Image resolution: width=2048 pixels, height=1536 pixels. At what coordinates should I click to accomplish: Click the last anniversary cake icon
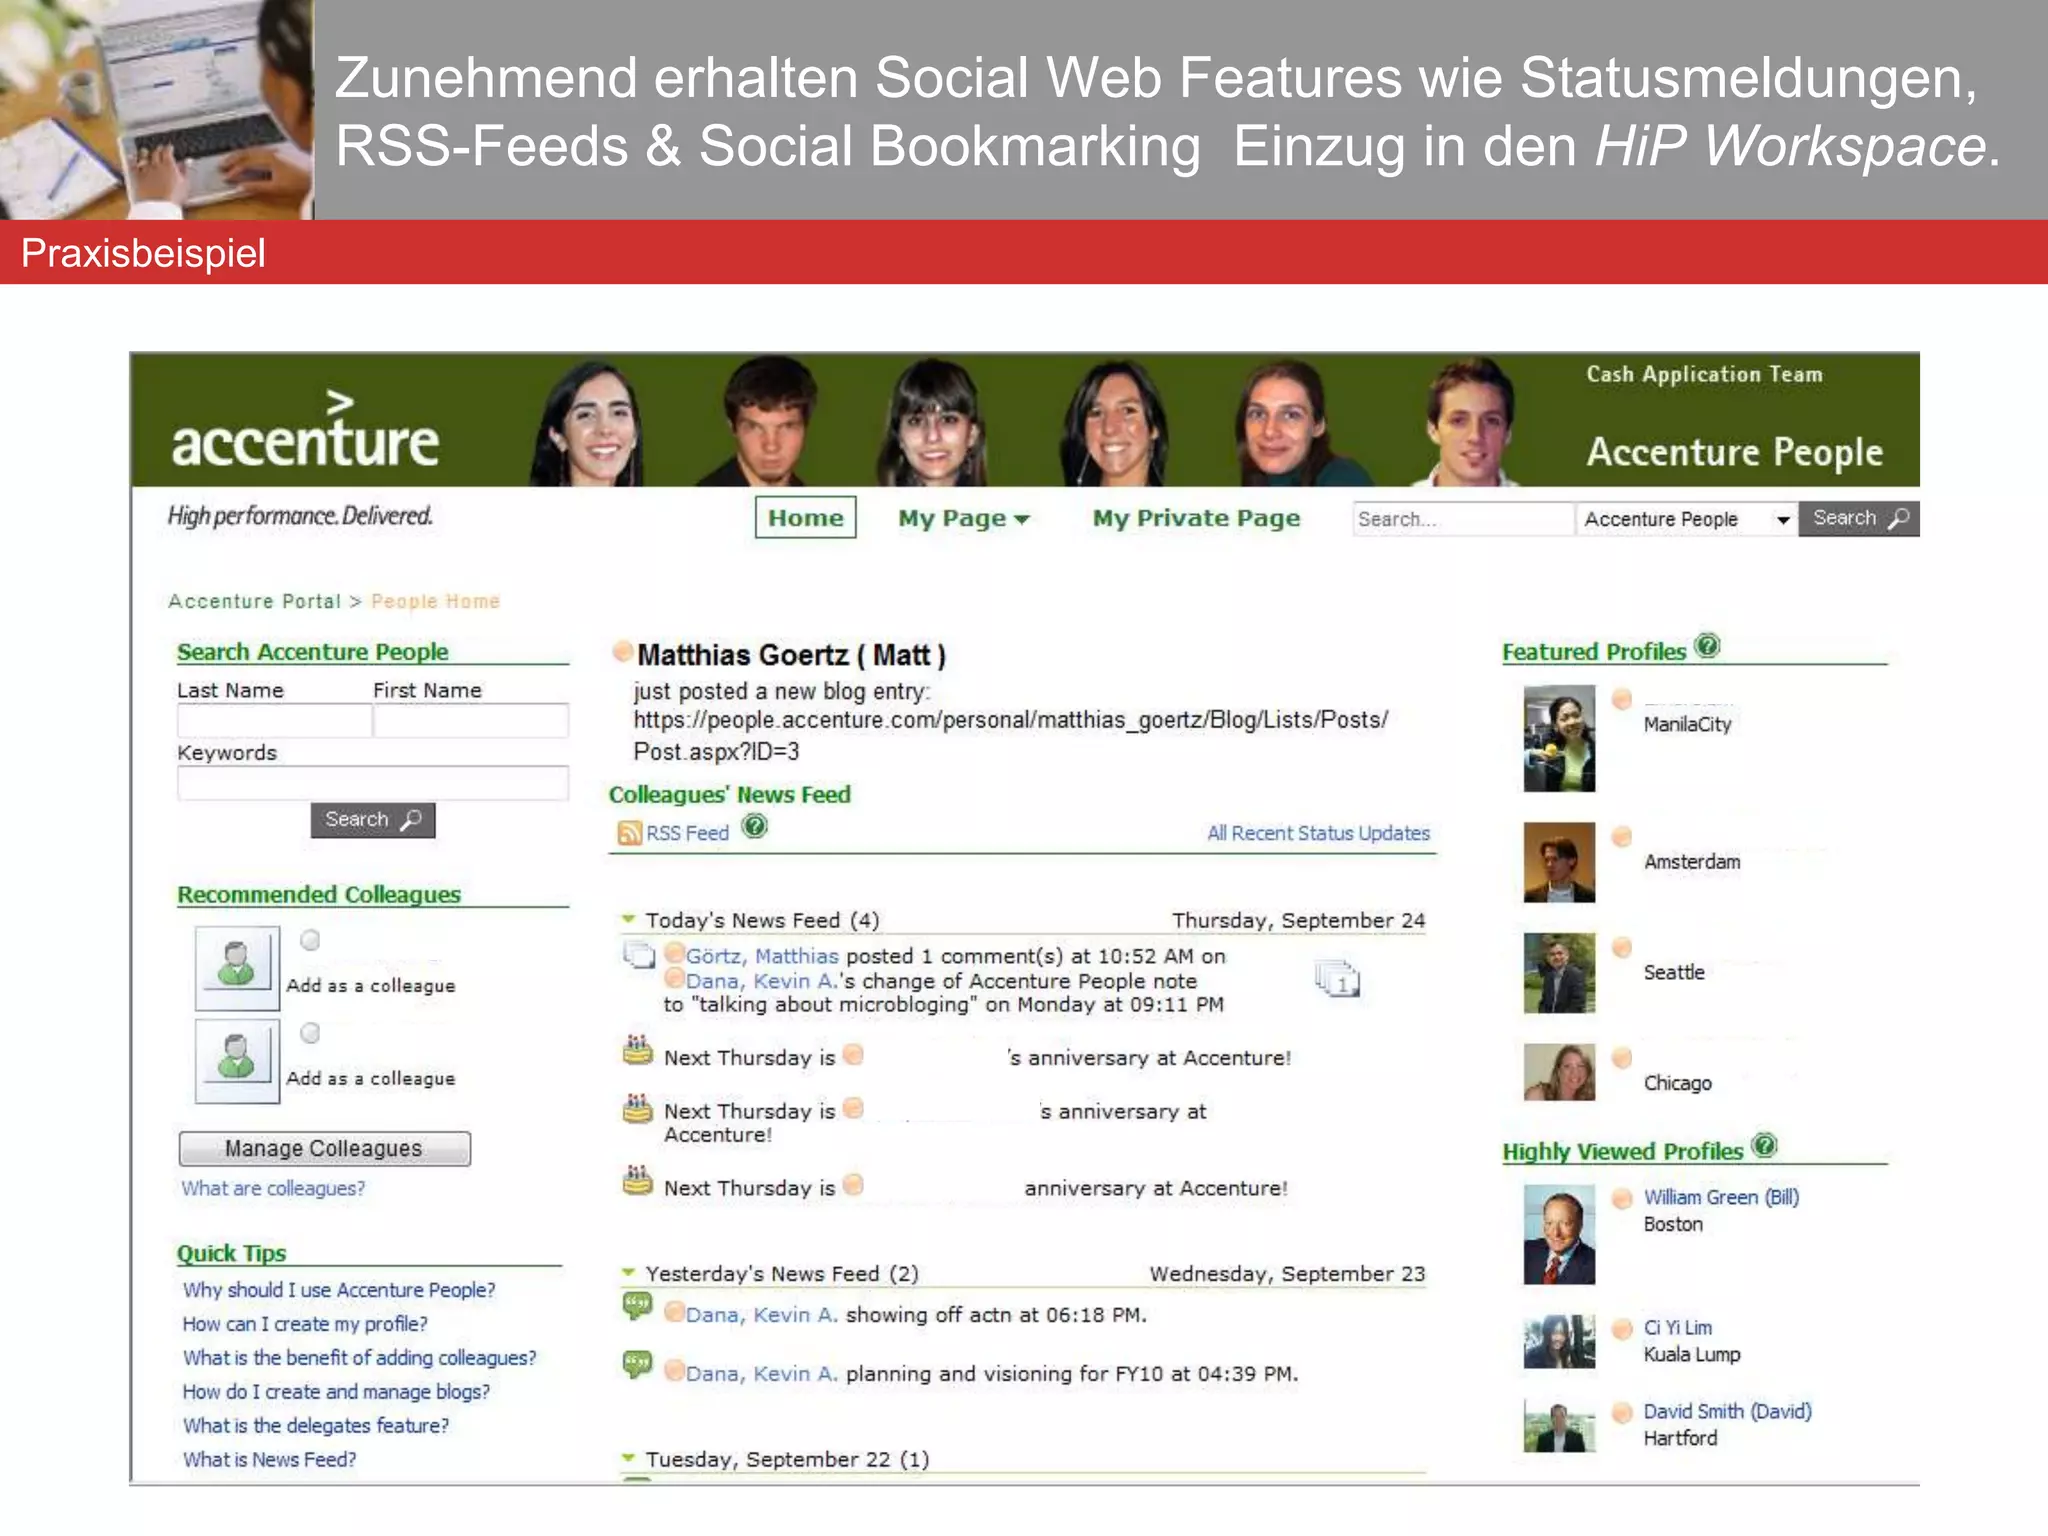638,1181
